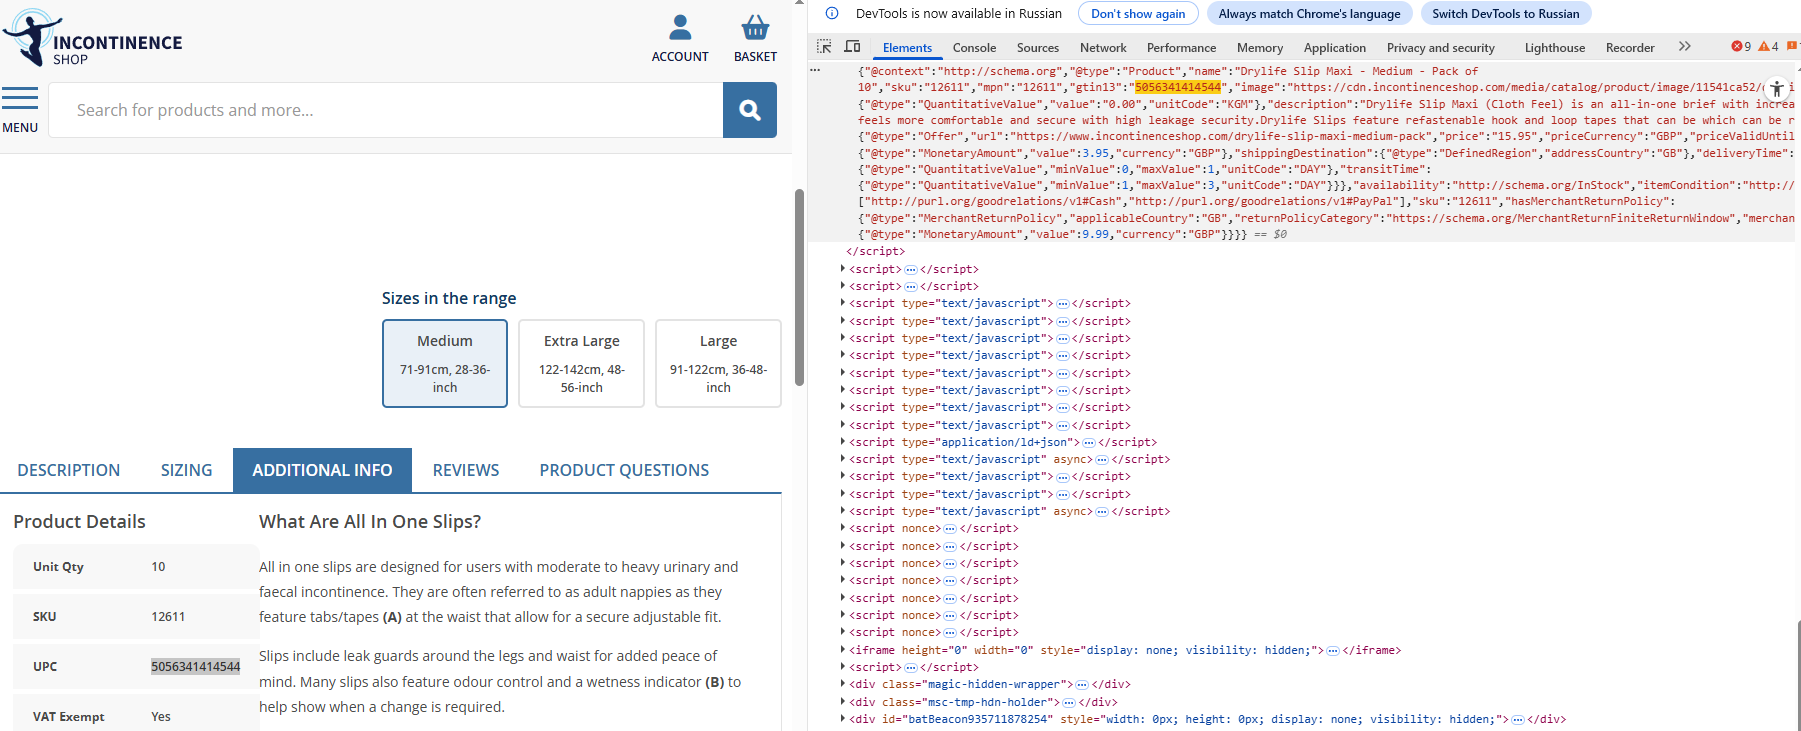The image size is (1801, 731).
Task: Show more DevTools tabs chevron
Action: point(1685,47)
